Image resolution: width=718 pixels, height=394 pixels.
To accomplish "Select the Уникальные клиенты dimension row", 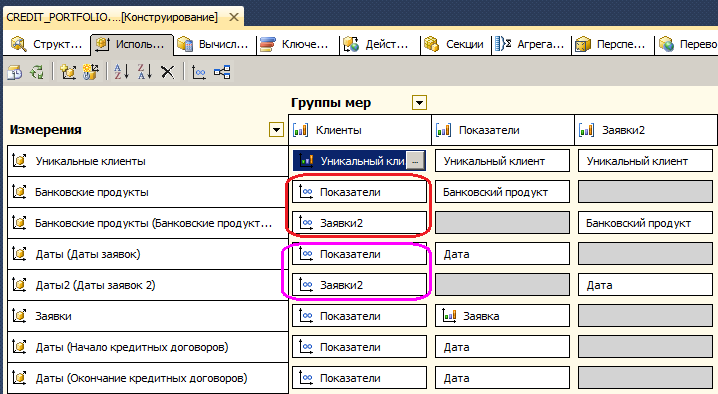I will click(x=147, y=161).
